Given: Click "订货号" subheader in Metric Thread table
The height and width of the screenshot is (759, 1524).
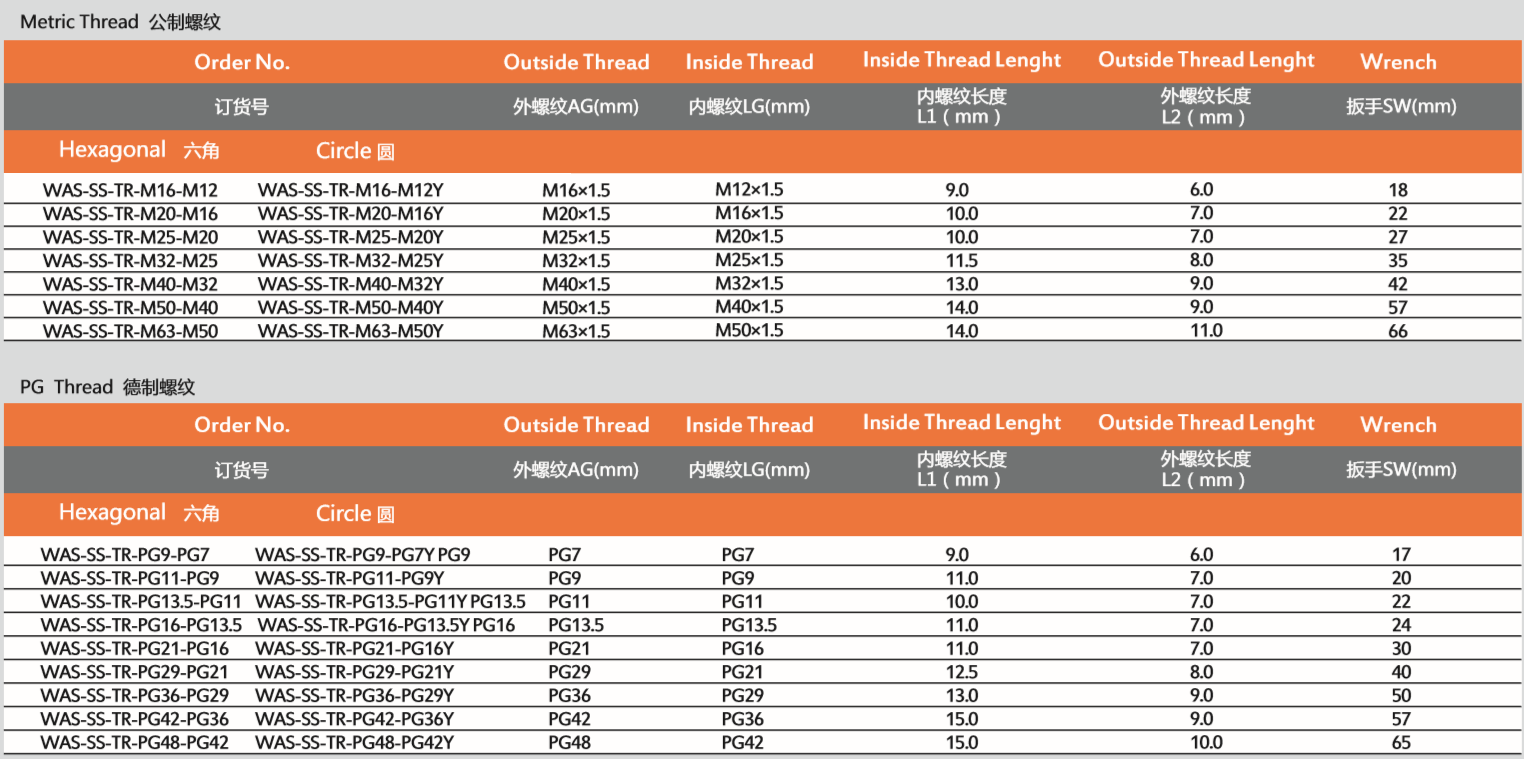Looking at the screenshot, I should pyautogui.click(x=242, y=107).
